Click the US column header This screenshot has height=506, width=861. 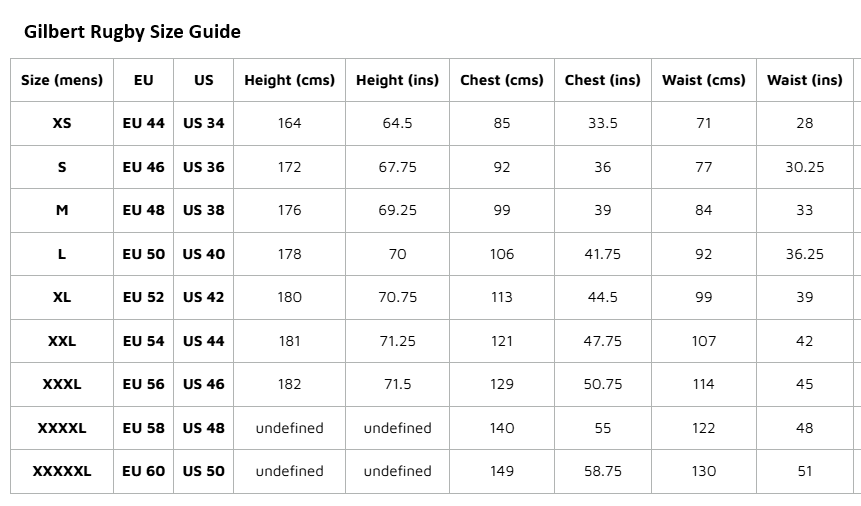click(203, 80)
